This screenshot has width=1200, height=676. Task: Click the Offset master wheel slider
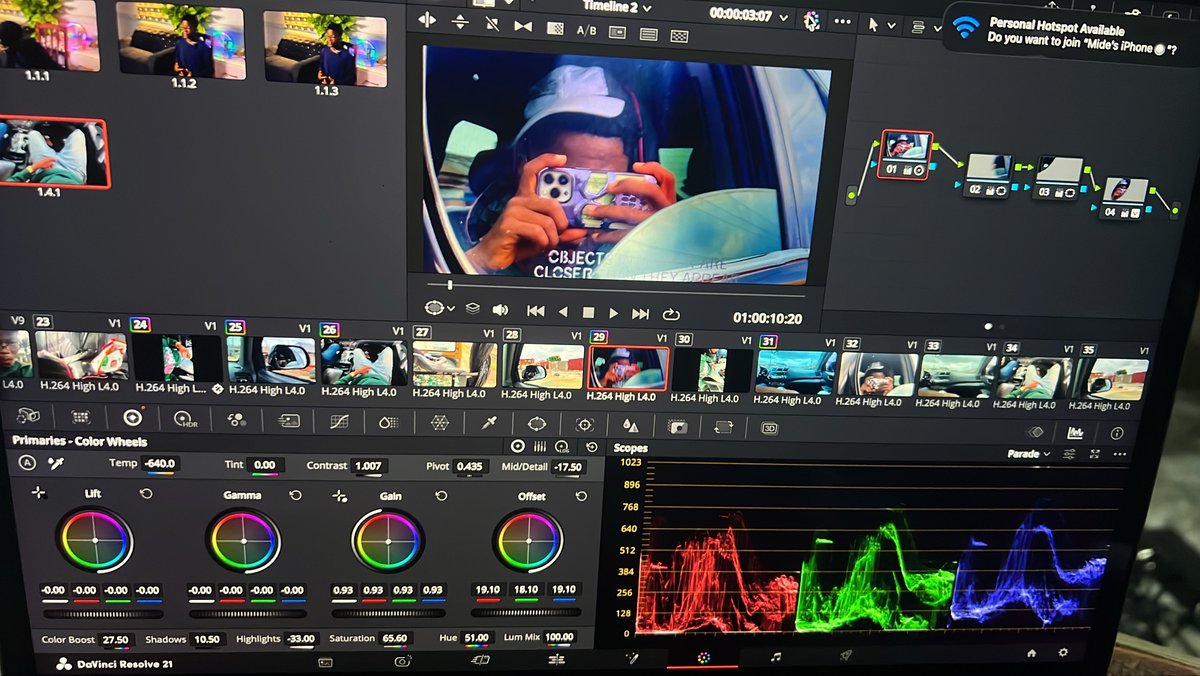pyautogui.click(x=525, y=611)
